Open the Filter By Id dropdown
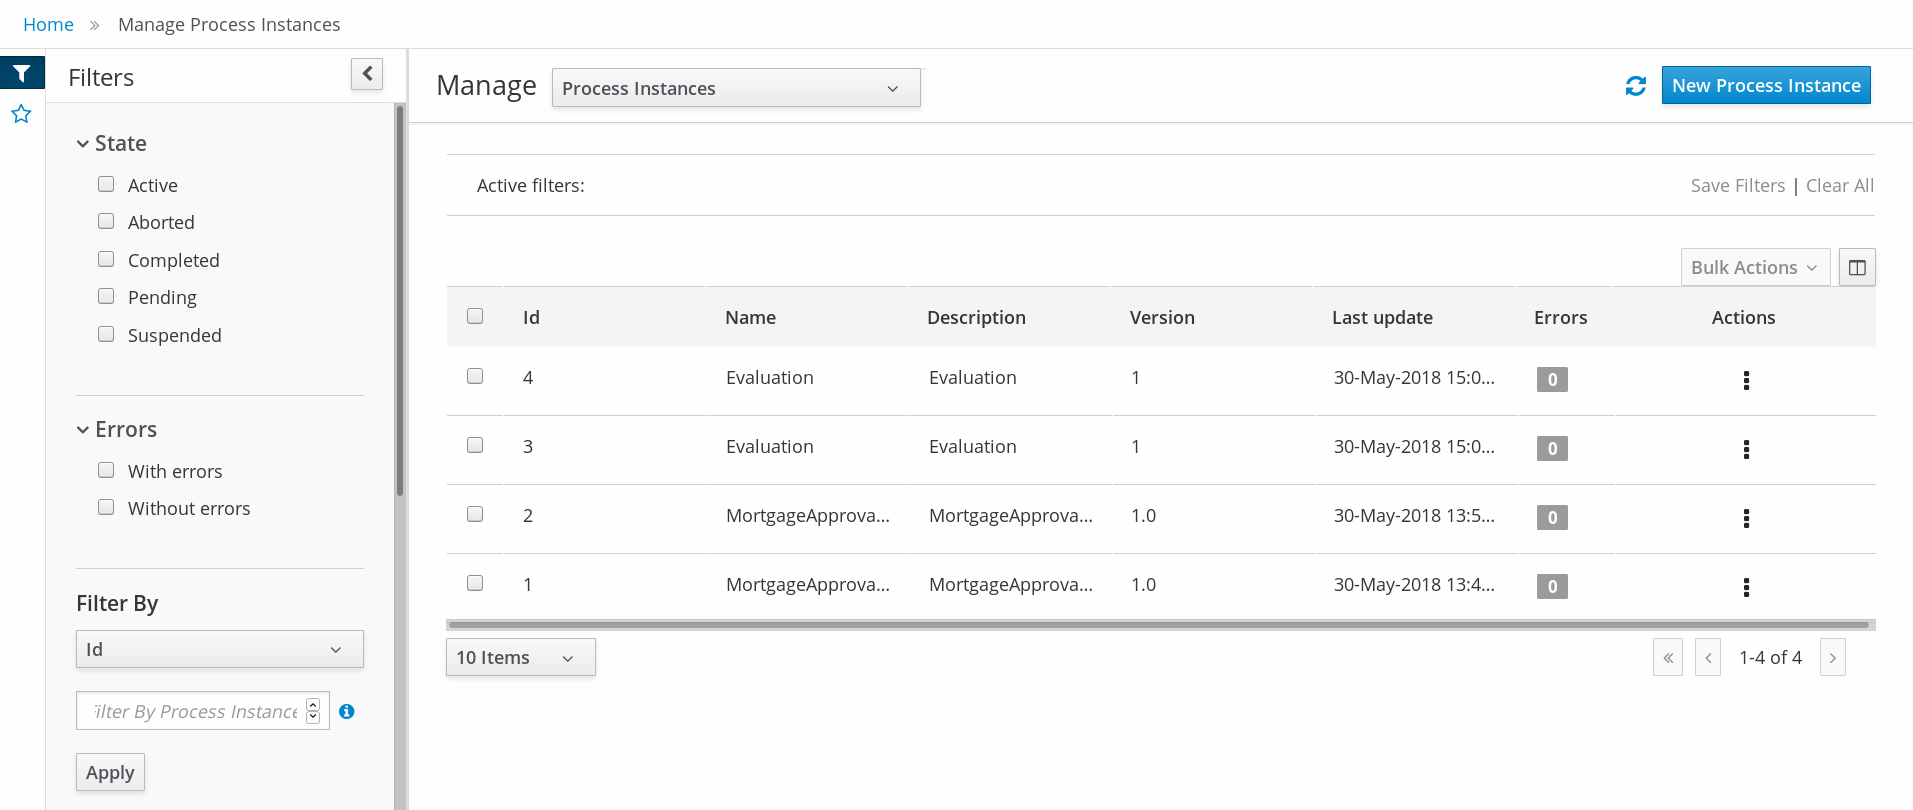 pos(220,649)
